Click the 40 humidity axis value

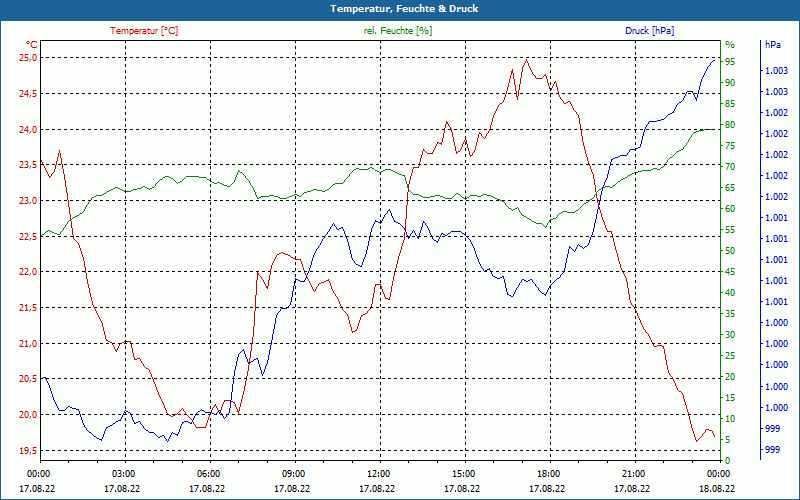click(x=730, y=293)
